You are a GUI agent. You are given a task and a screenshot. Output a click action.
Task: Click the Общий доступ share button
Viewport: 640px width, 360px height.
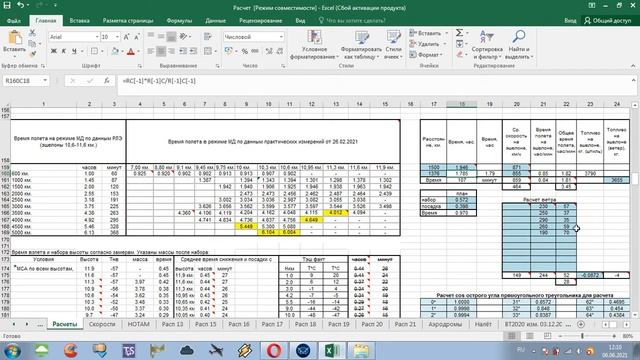[x=608, y=20]
